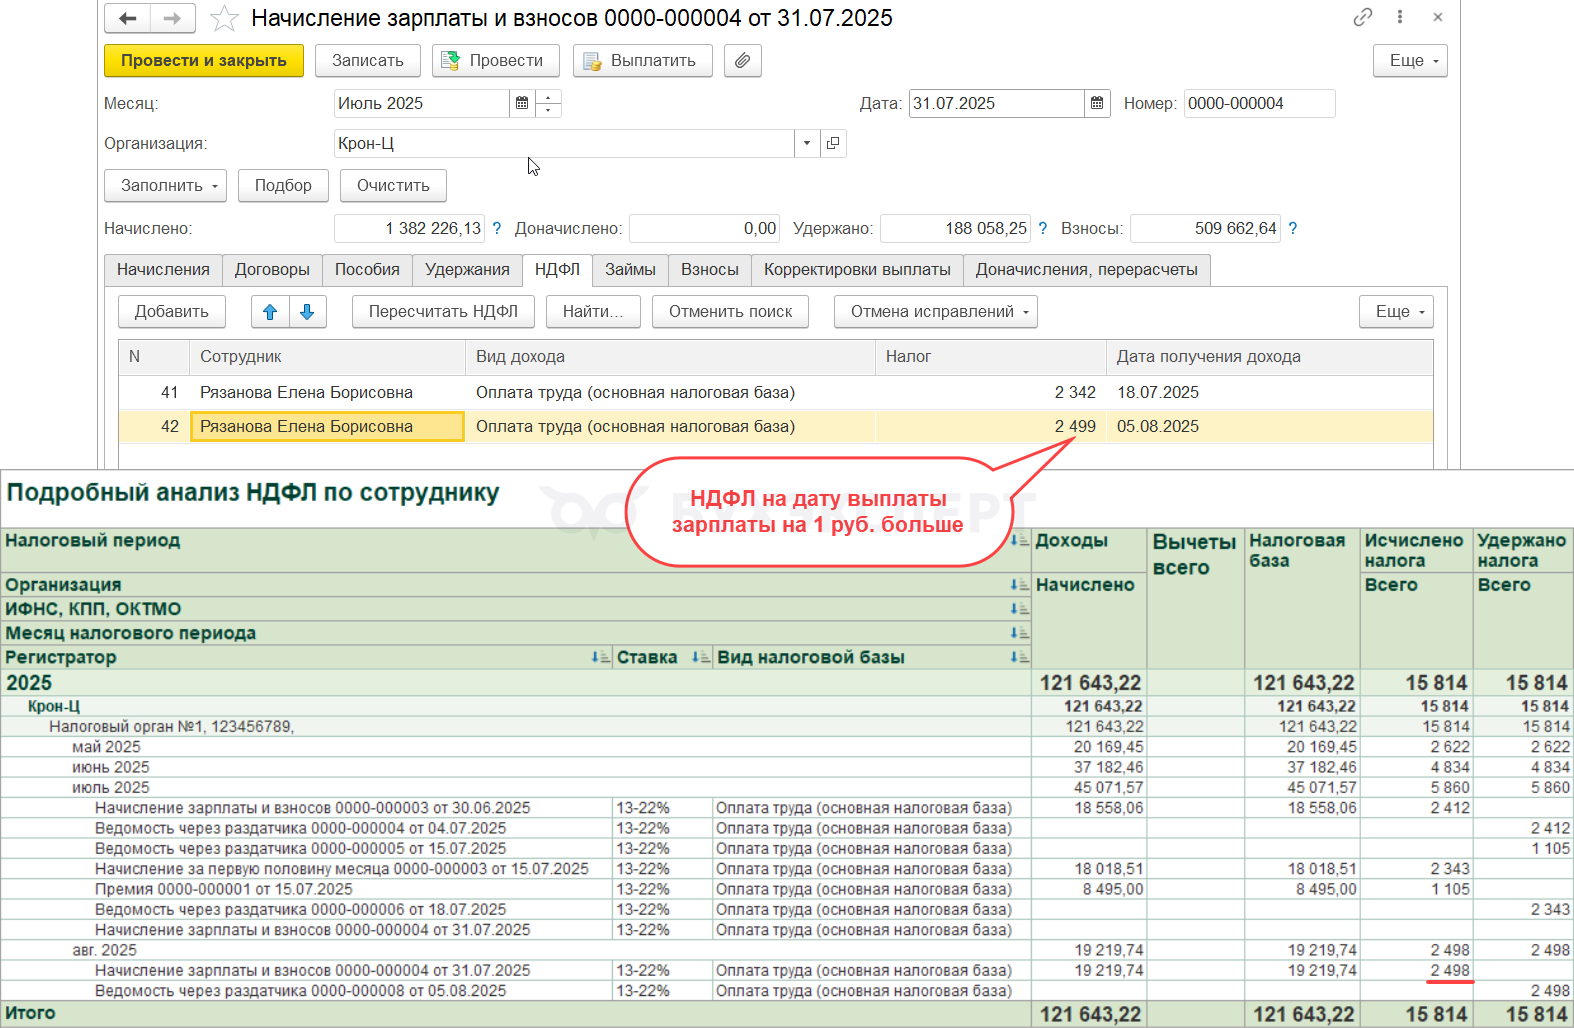Image resolution: width=1574 pixels, height=1028 pixels.
Task: Open the Крон-Ц organization form icon
Action: pyautogui.click(x=833, y=144)
